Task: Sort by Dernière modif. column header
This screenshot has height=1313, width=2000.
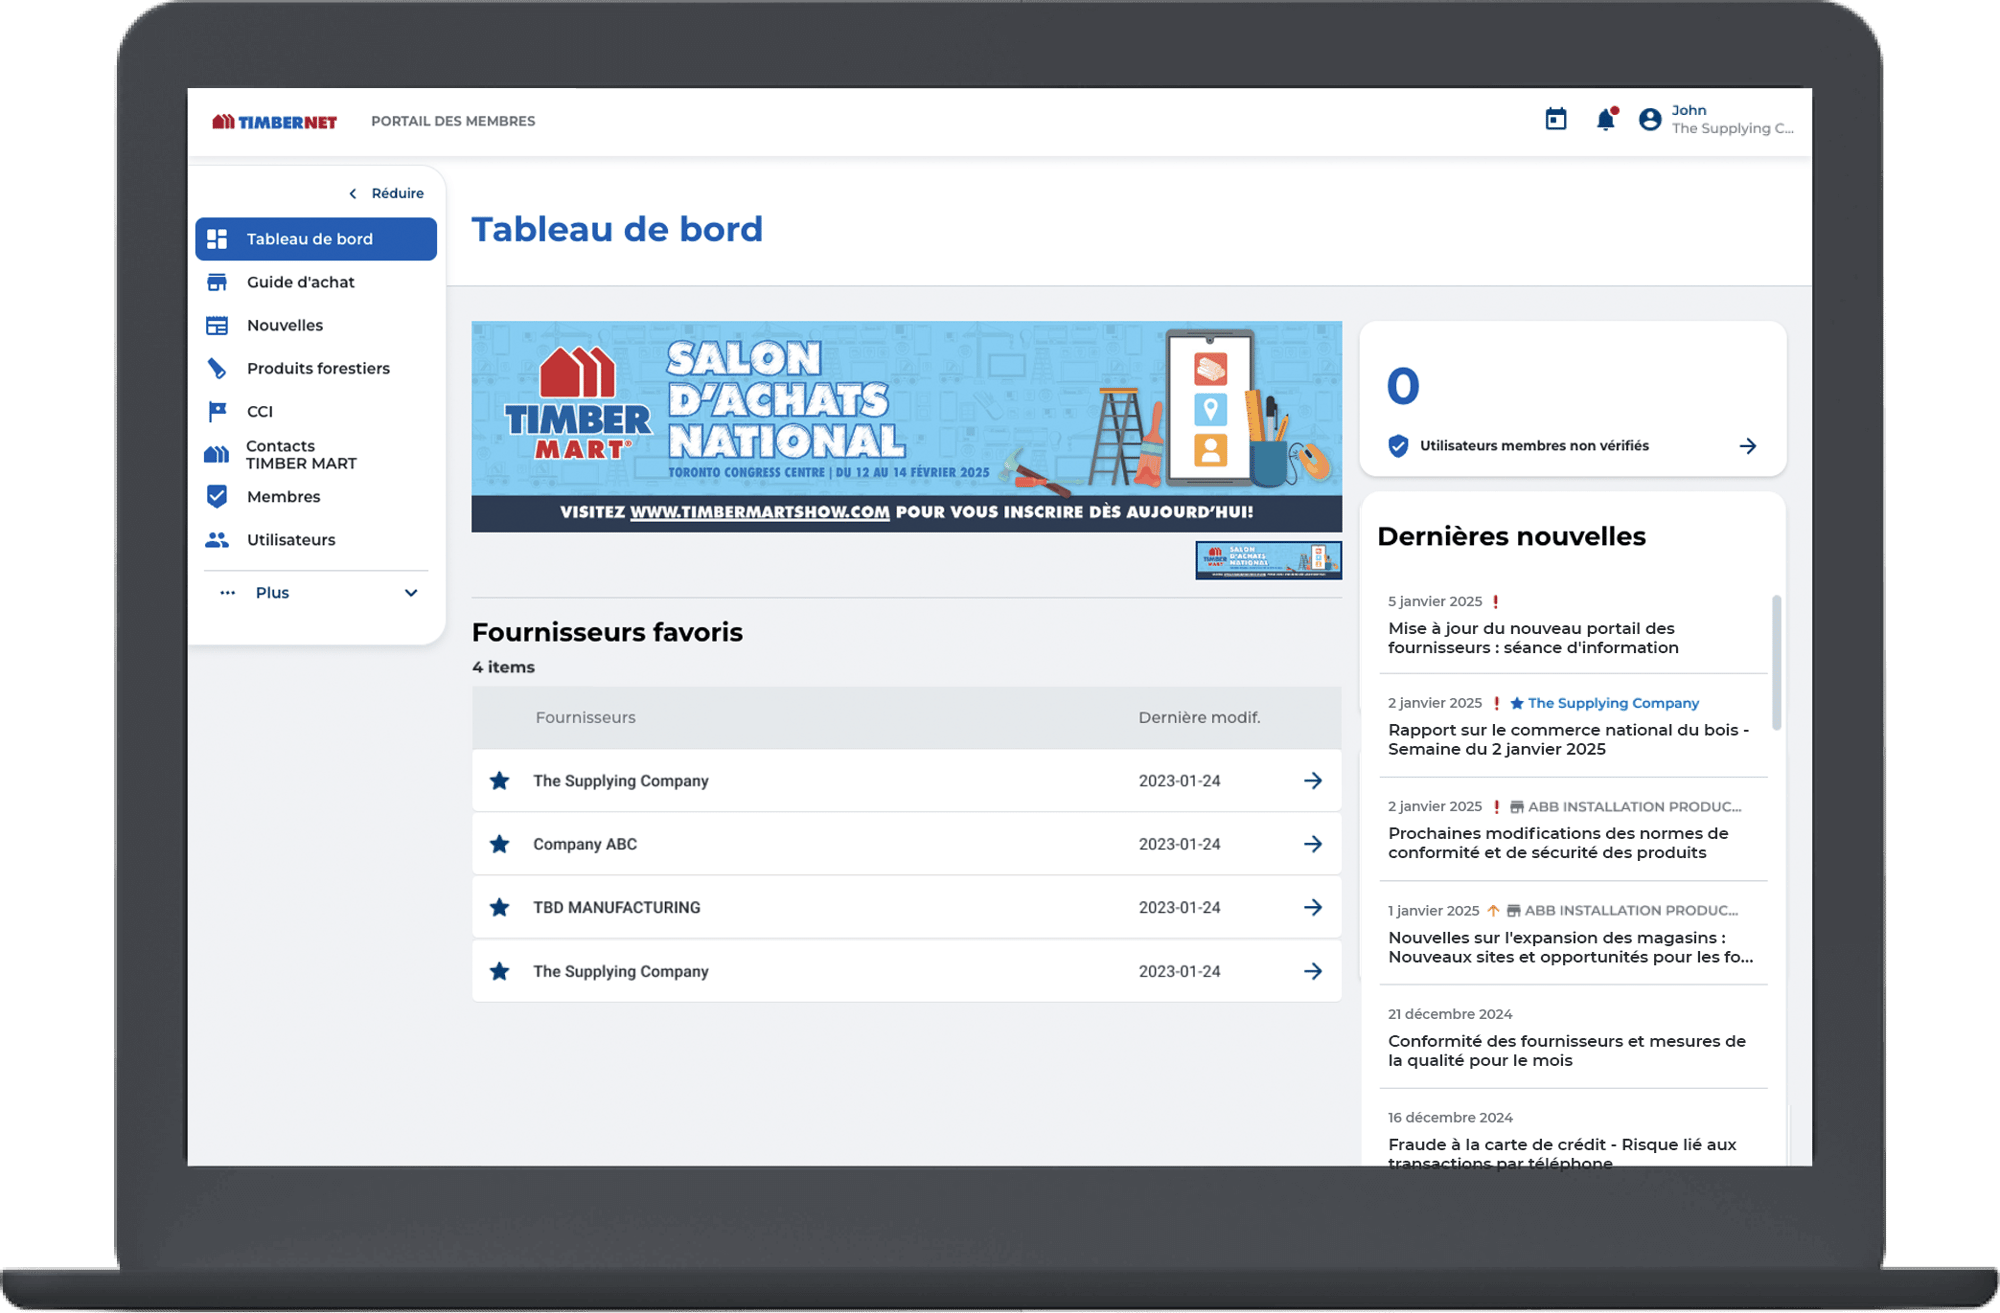Action: (x=1199, y=718)
